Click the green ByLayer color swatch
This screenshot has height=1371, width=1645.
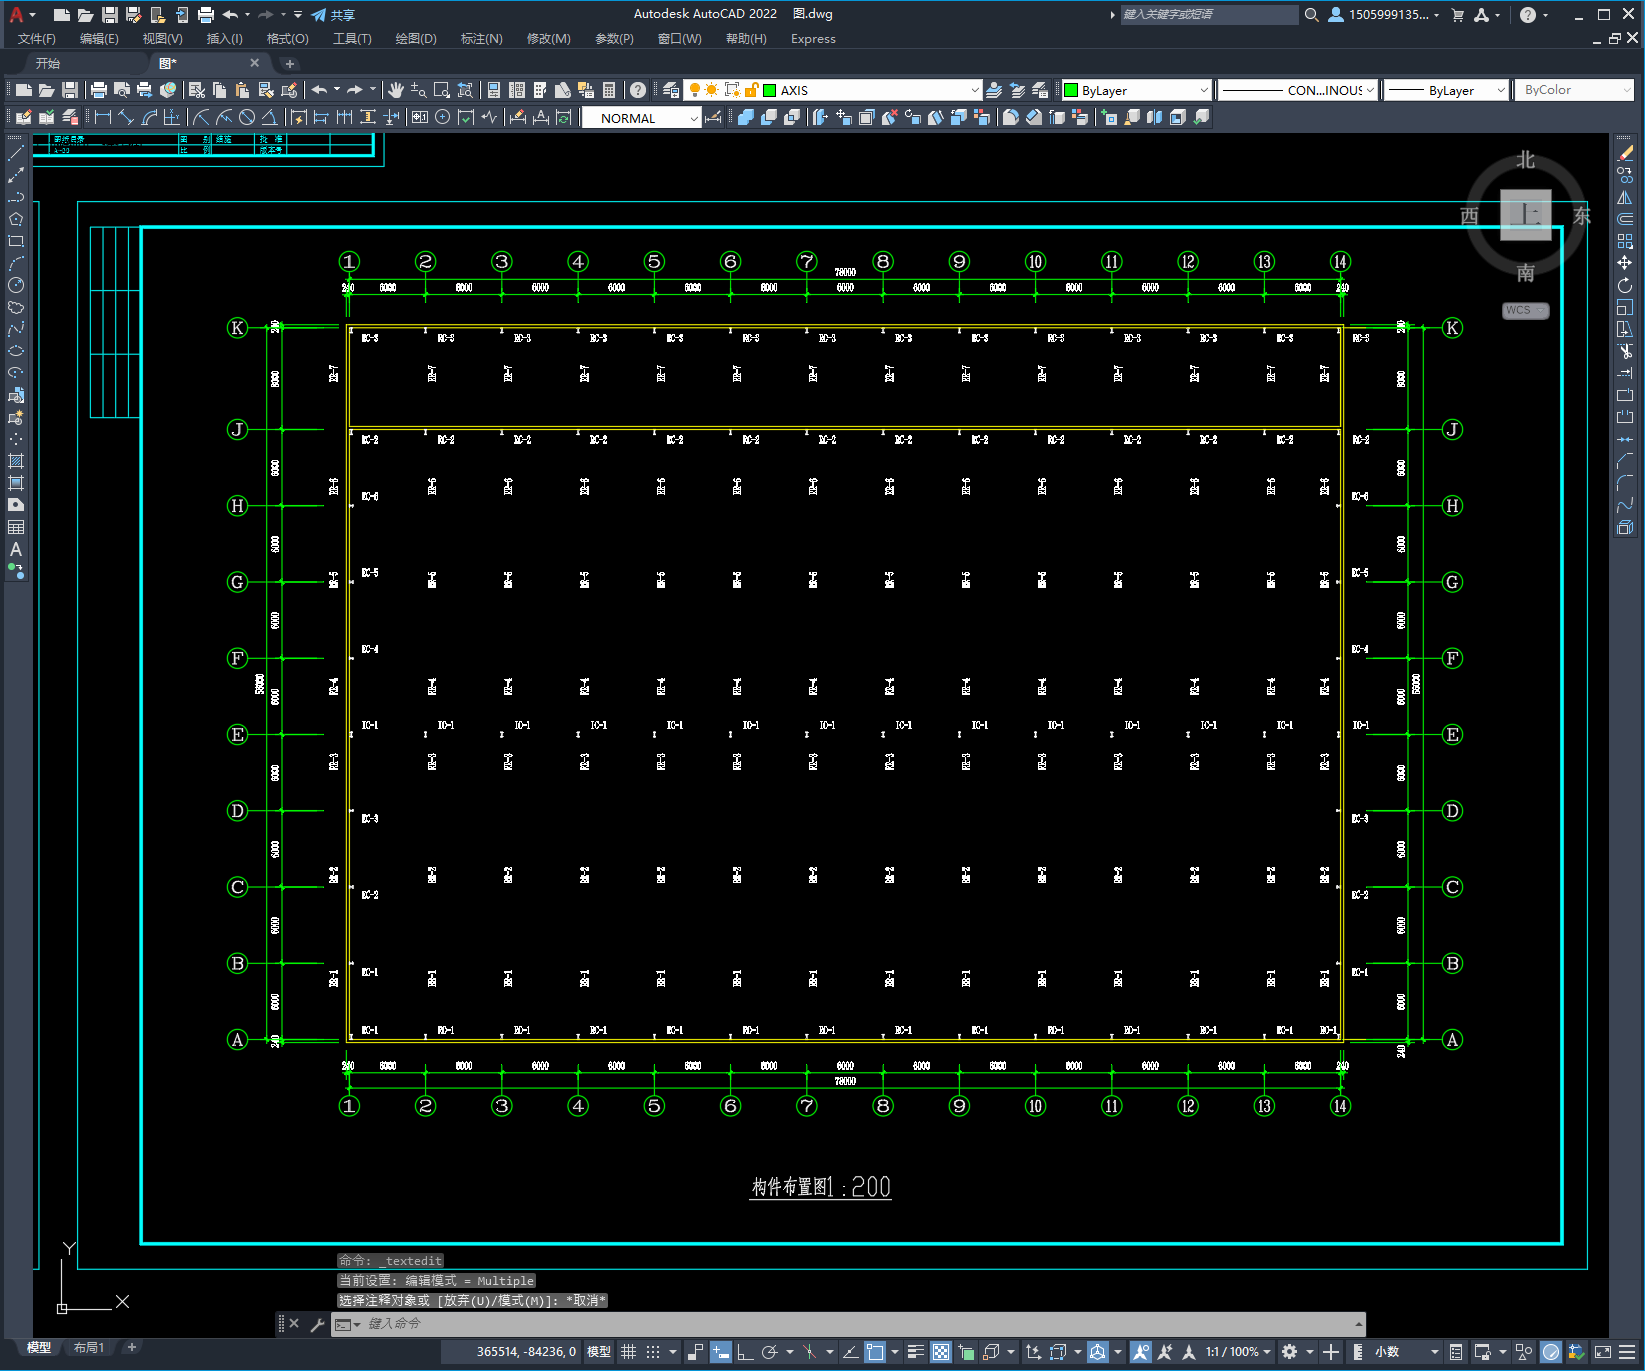[x=1071, y=90]
